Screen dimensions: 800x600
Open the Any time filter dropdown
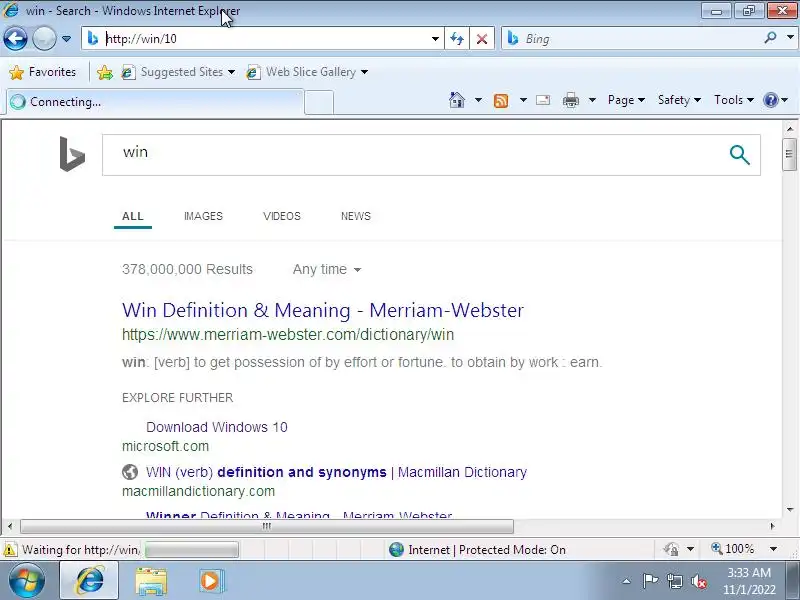pos(327,269)
